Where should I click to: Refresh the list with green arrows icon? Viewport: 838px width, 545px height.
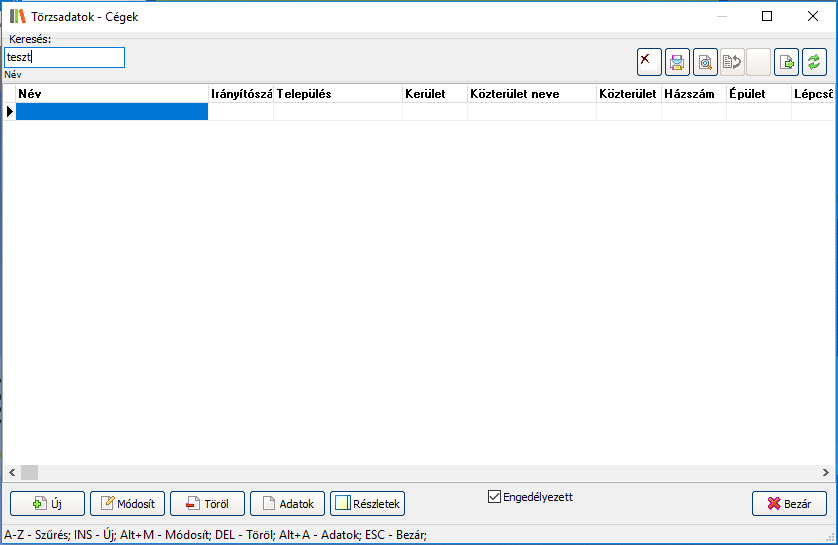pyautogui.click(x=814, y=62)
